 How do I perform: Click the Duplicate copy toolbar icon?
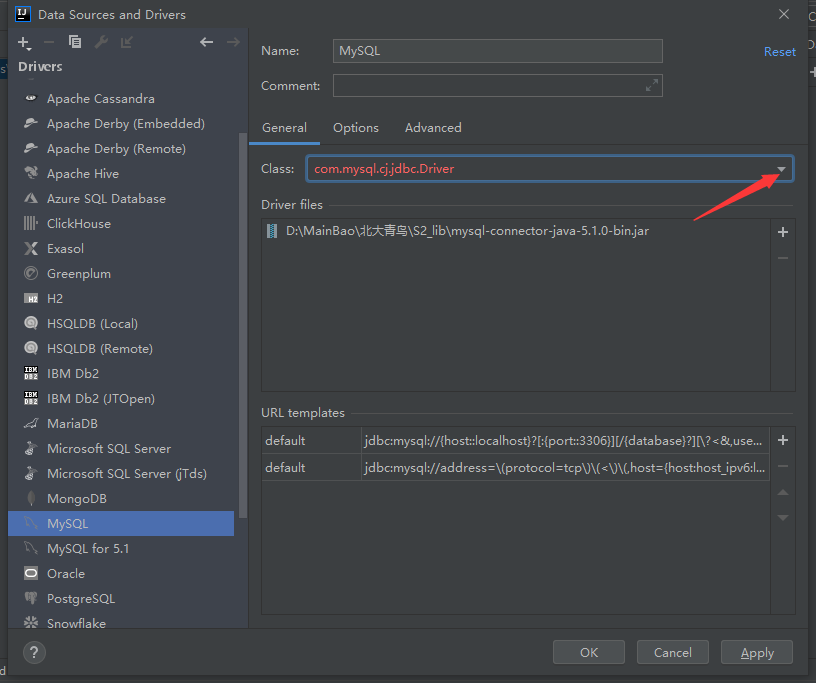75,42
